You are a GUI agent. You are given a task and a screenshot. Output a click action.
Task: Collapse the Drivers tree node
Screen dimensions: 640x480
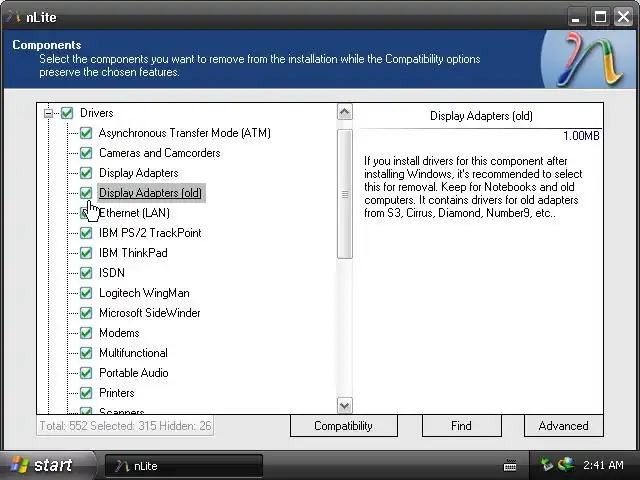click(48, 113)
